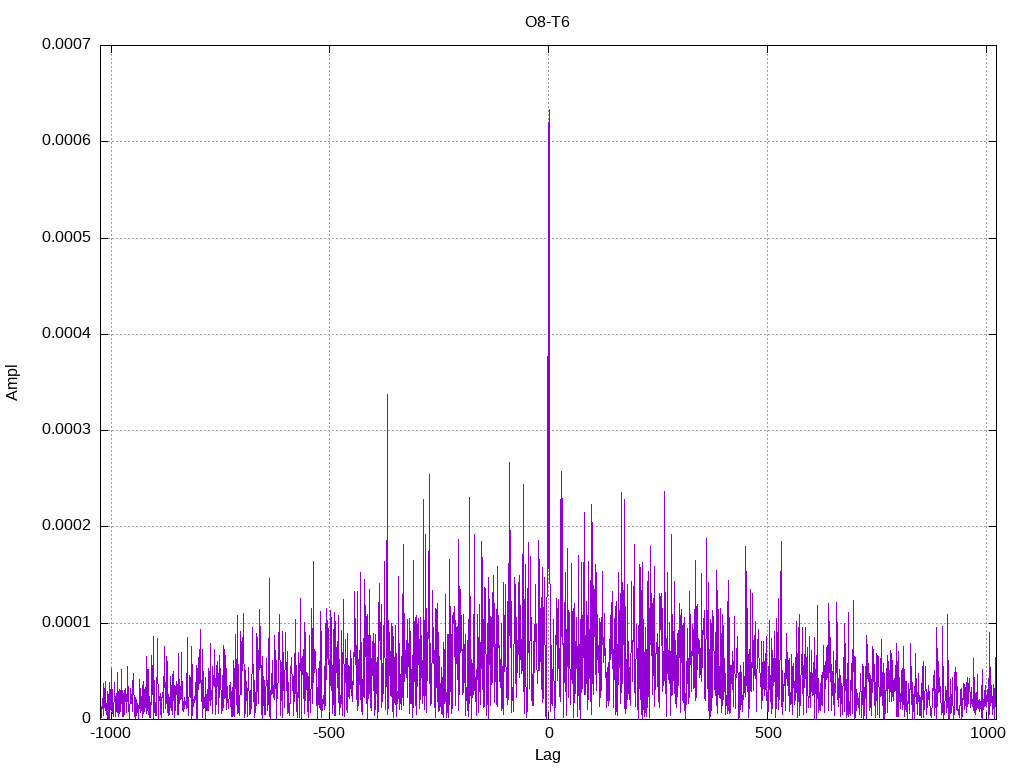Click the 0.0007 y-axis tick label
This screenshot has height=768, width=1024.
(x=67, y=44)
